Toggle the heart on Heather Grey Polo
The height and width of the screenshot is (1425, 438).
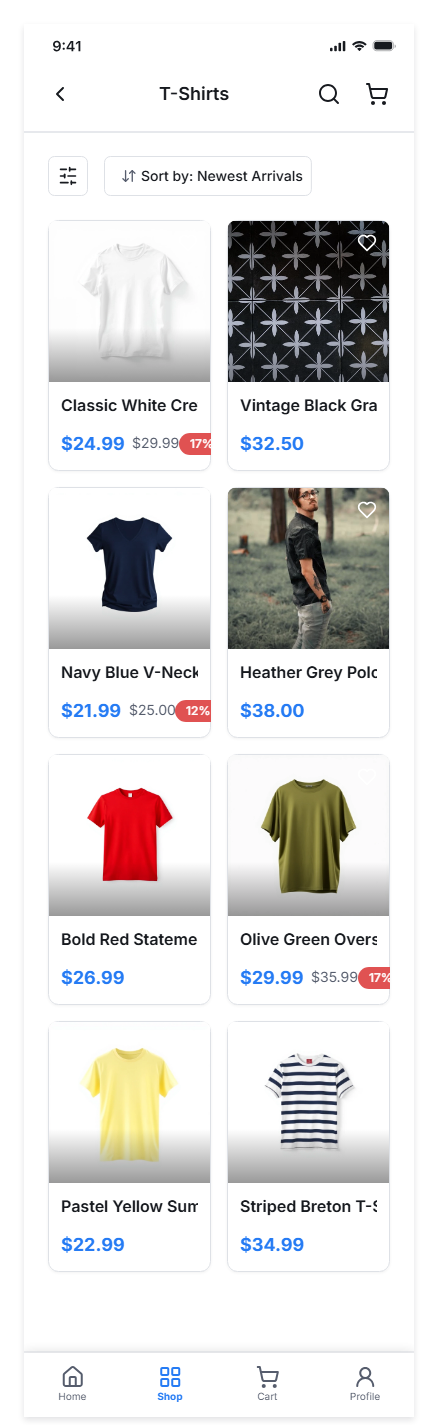pos(367,509)
